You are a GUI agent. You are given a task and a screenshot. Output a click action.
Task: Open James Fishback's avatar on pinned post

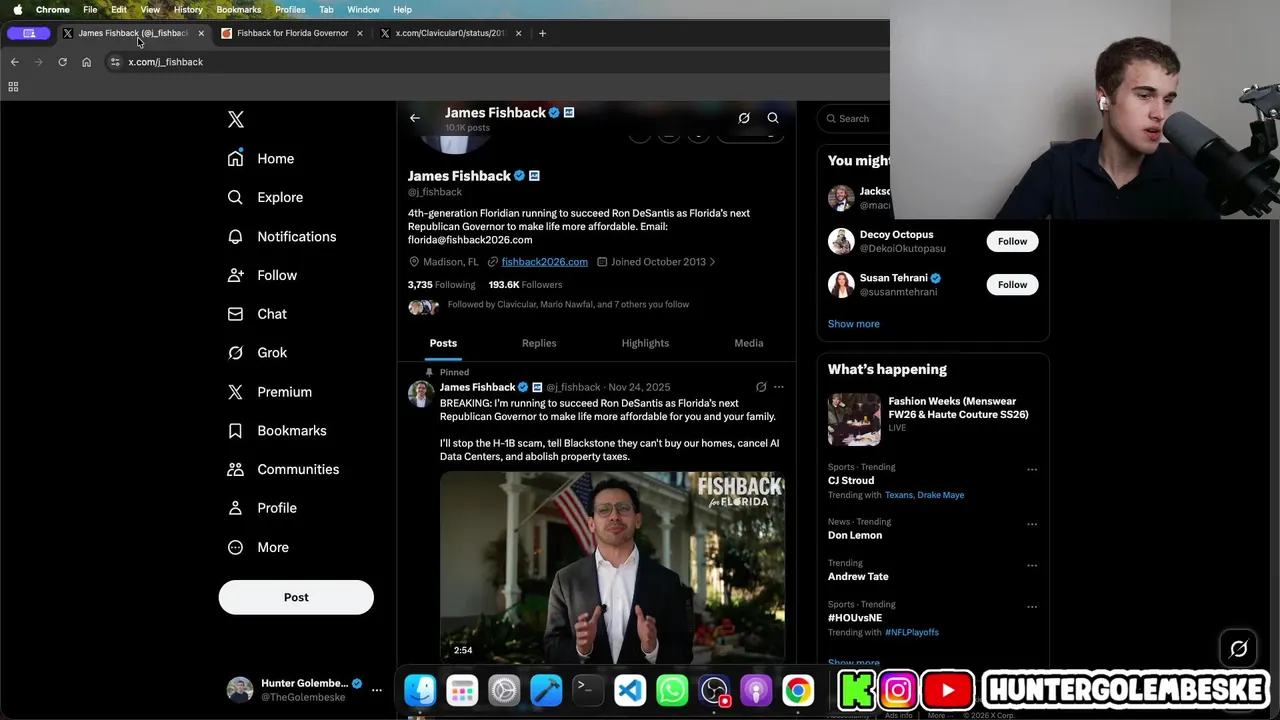[420, 393]
